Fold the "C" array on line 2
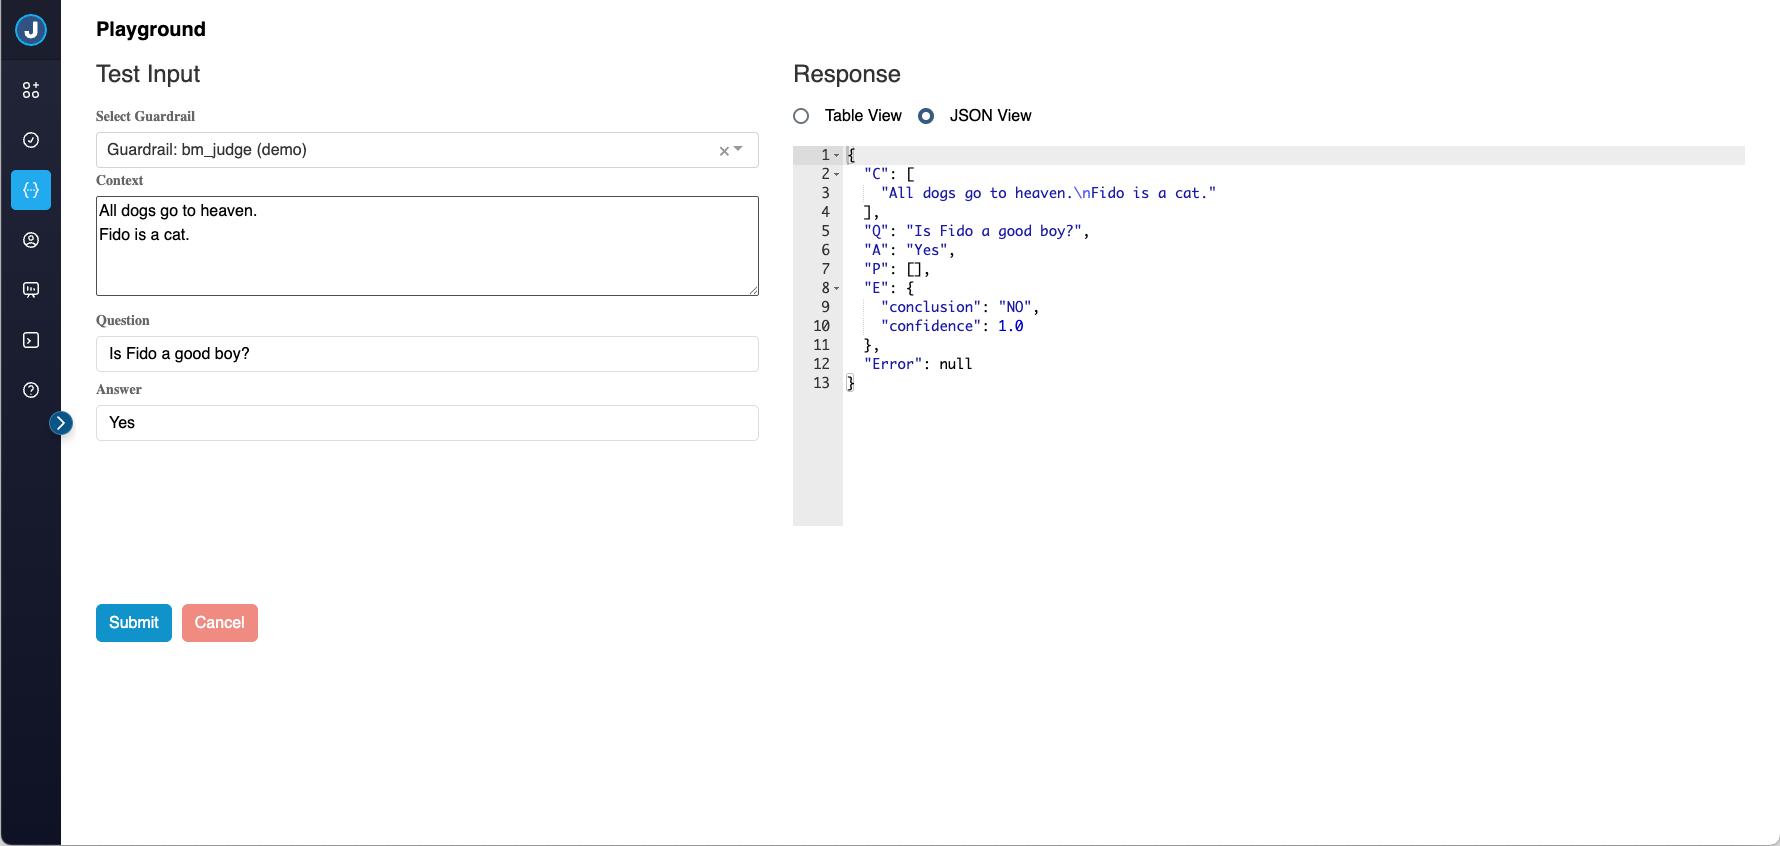This screenshot has height=846, width=1780. (x=837, y=175)
